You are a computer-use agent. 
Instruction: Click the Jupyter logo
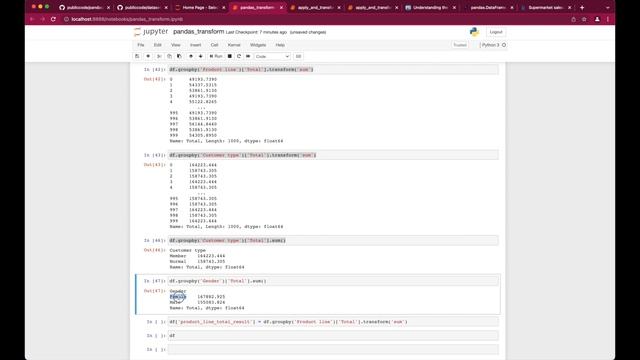pos(151,32)
